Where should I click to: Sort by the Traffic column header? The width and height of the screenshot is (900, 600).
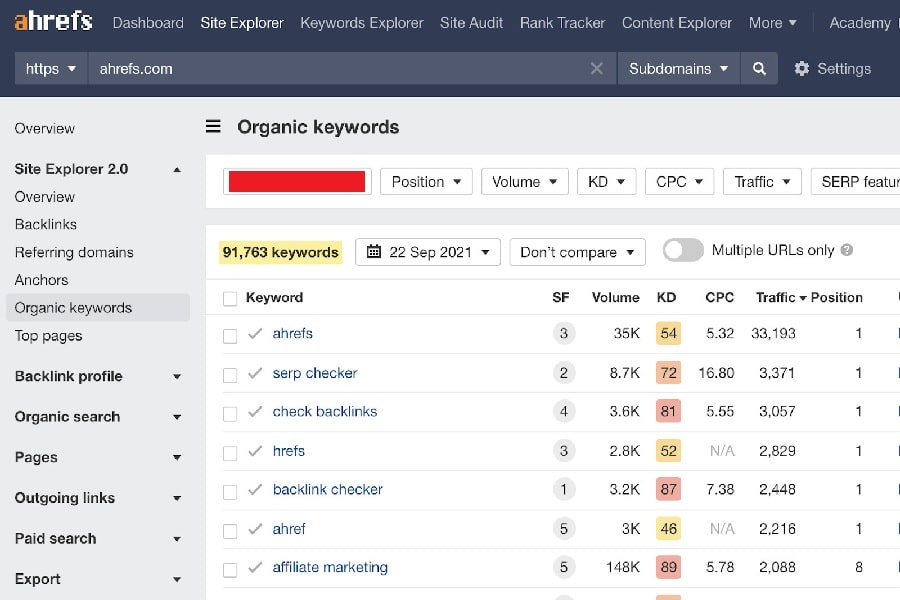pyautogui.click(x=781, y=297)
